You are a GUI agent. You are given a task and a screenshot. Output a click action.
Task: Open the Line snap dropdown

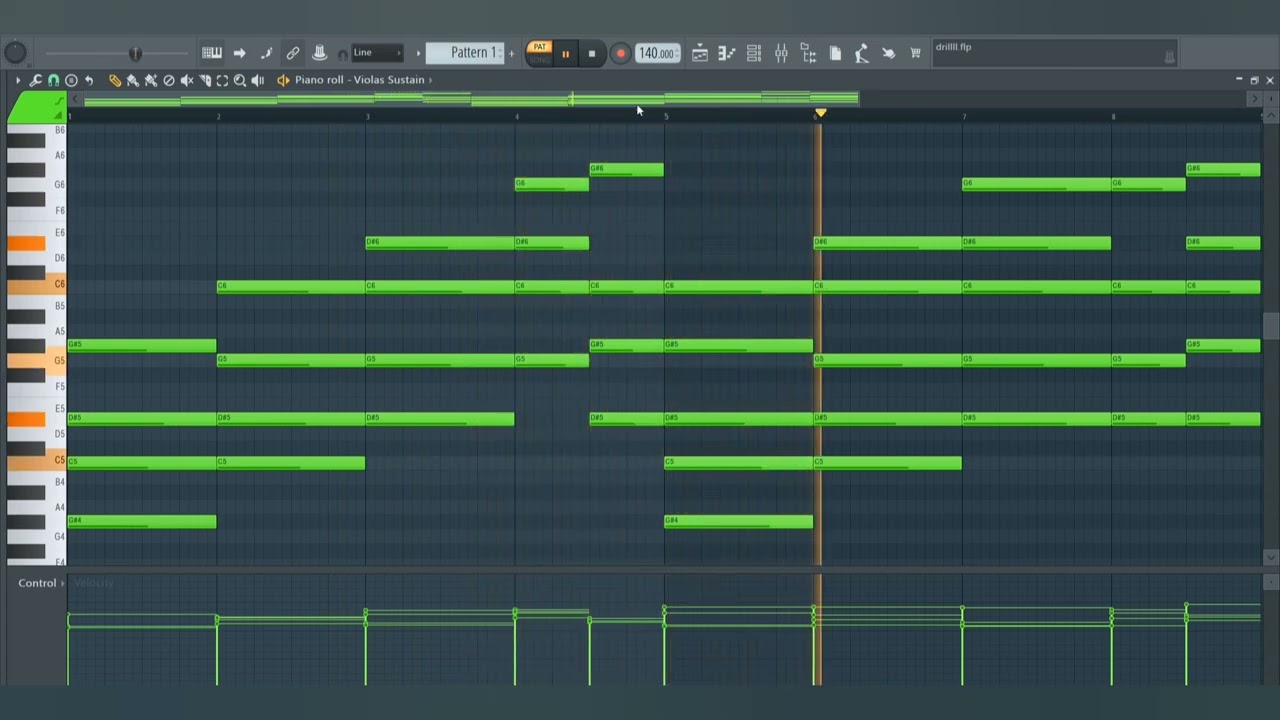pyautogui.click(x=377, y=53)
